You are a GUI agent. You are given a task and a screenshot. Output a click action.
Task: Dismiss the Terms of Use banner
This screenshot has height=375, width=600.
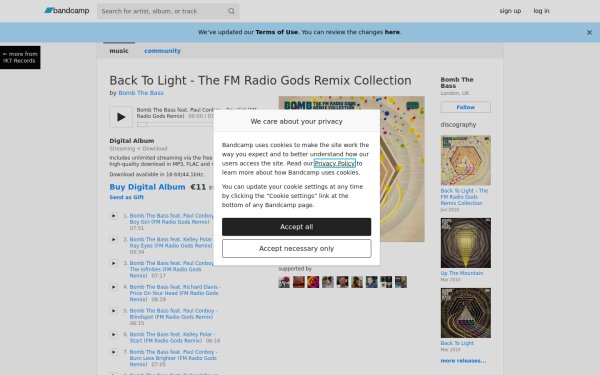pos(589,32)
